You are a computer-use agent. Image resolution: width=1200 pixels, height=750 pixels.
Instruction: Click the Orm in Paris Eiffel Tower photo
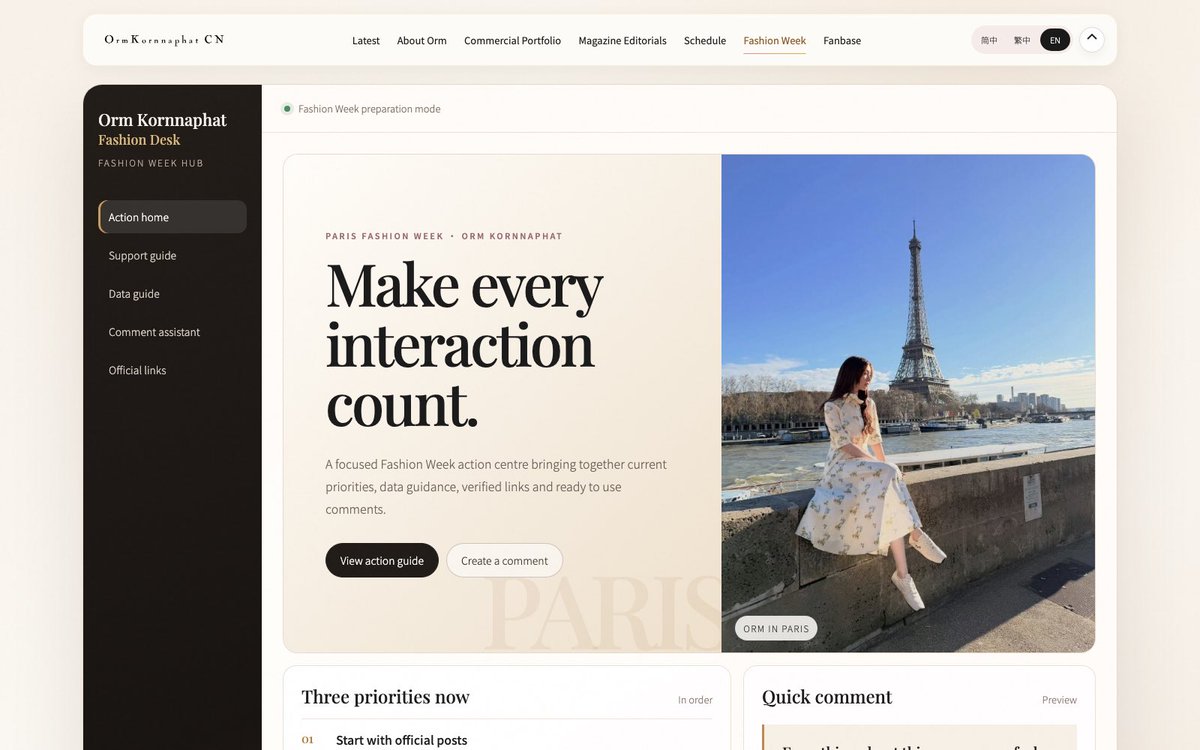pos(908,403)
